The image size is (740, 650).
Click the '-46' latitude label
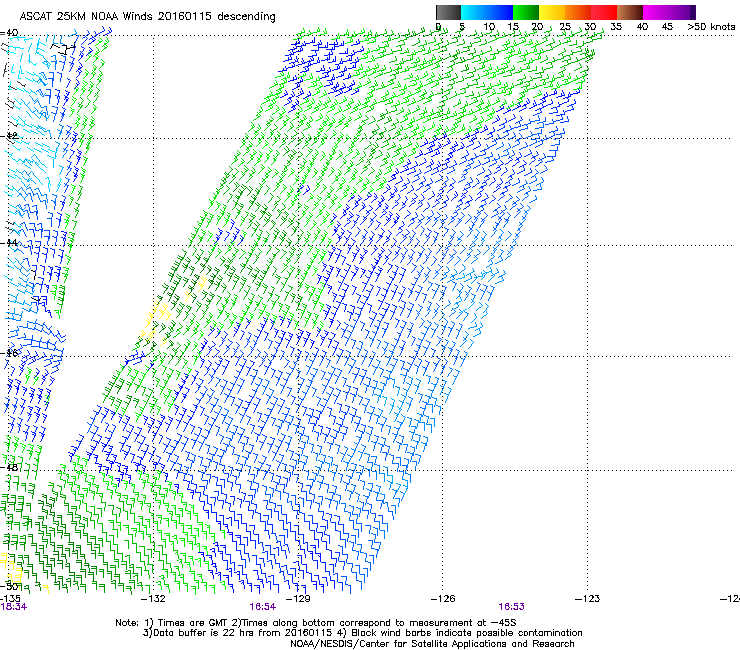(x=9, y=353)
